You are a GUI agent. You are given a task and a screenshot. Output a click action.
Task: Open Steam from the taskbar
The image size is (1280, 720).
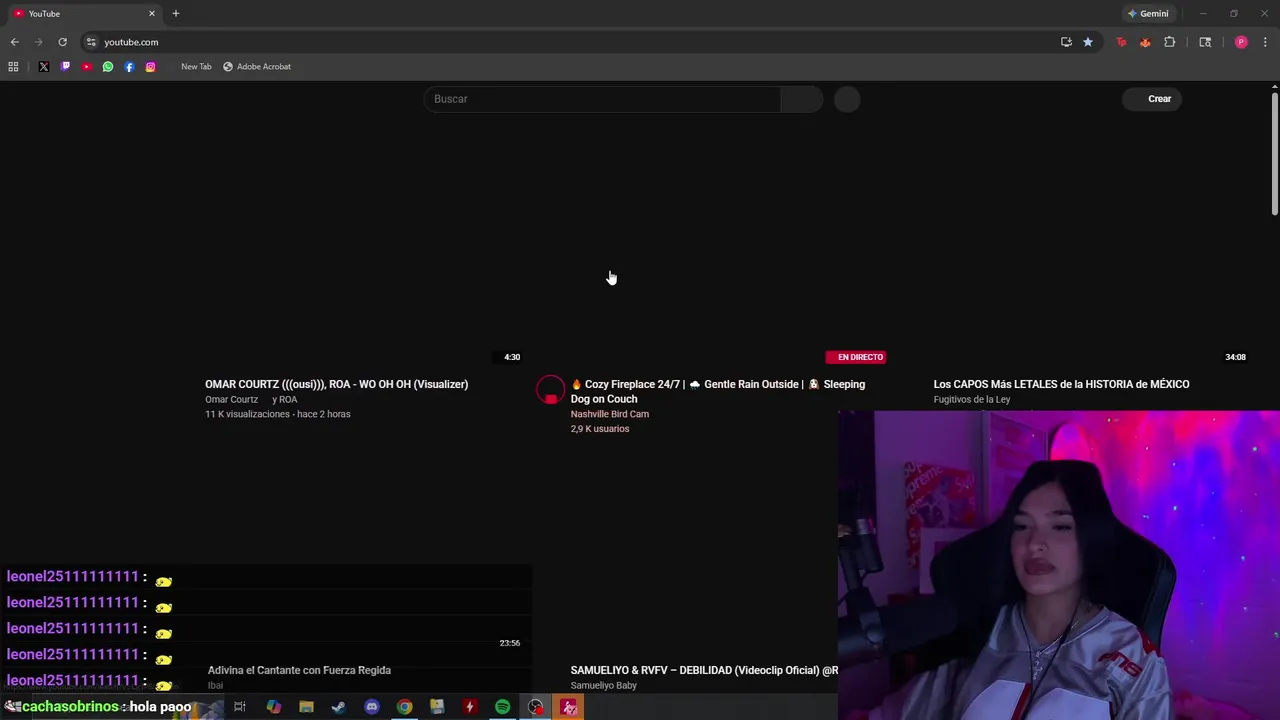point(339,707)
